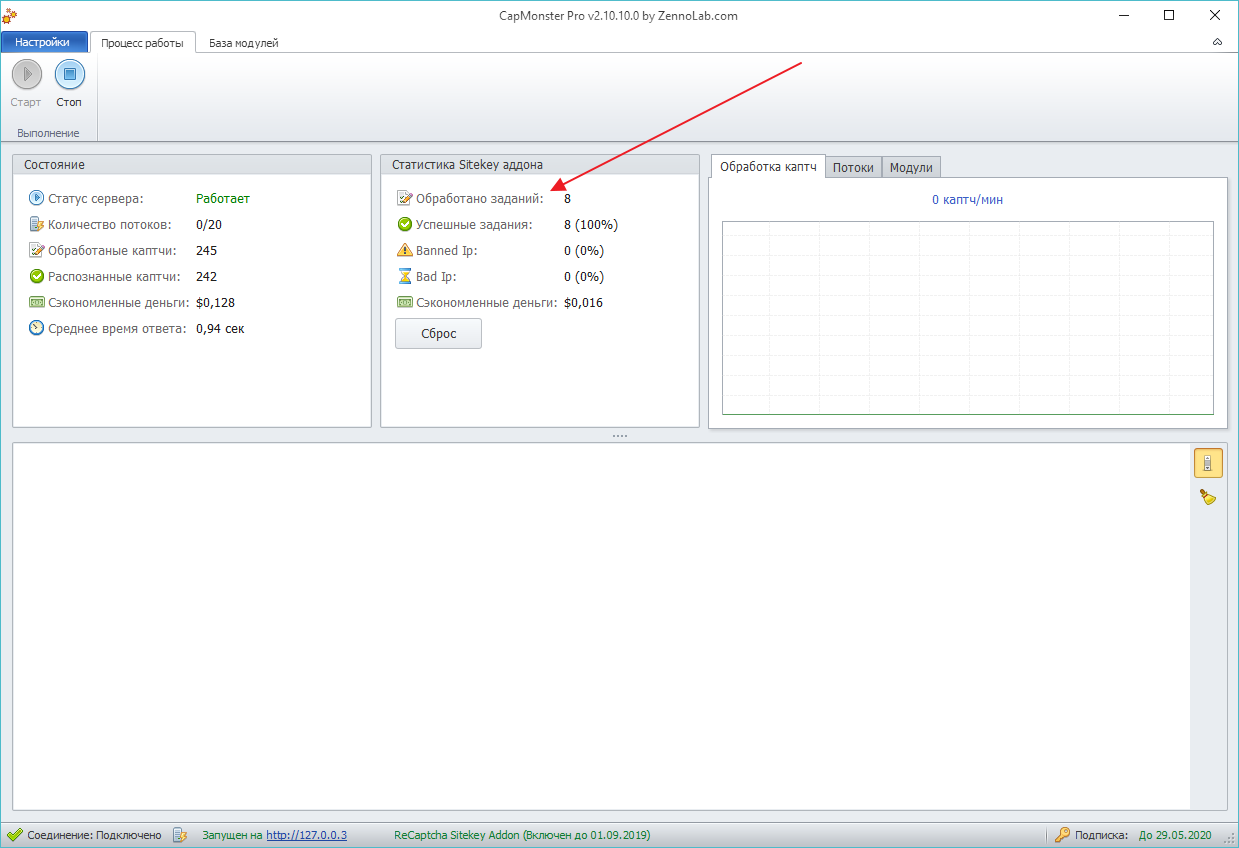Click the $0,128 saved money value

click(216, 302)
